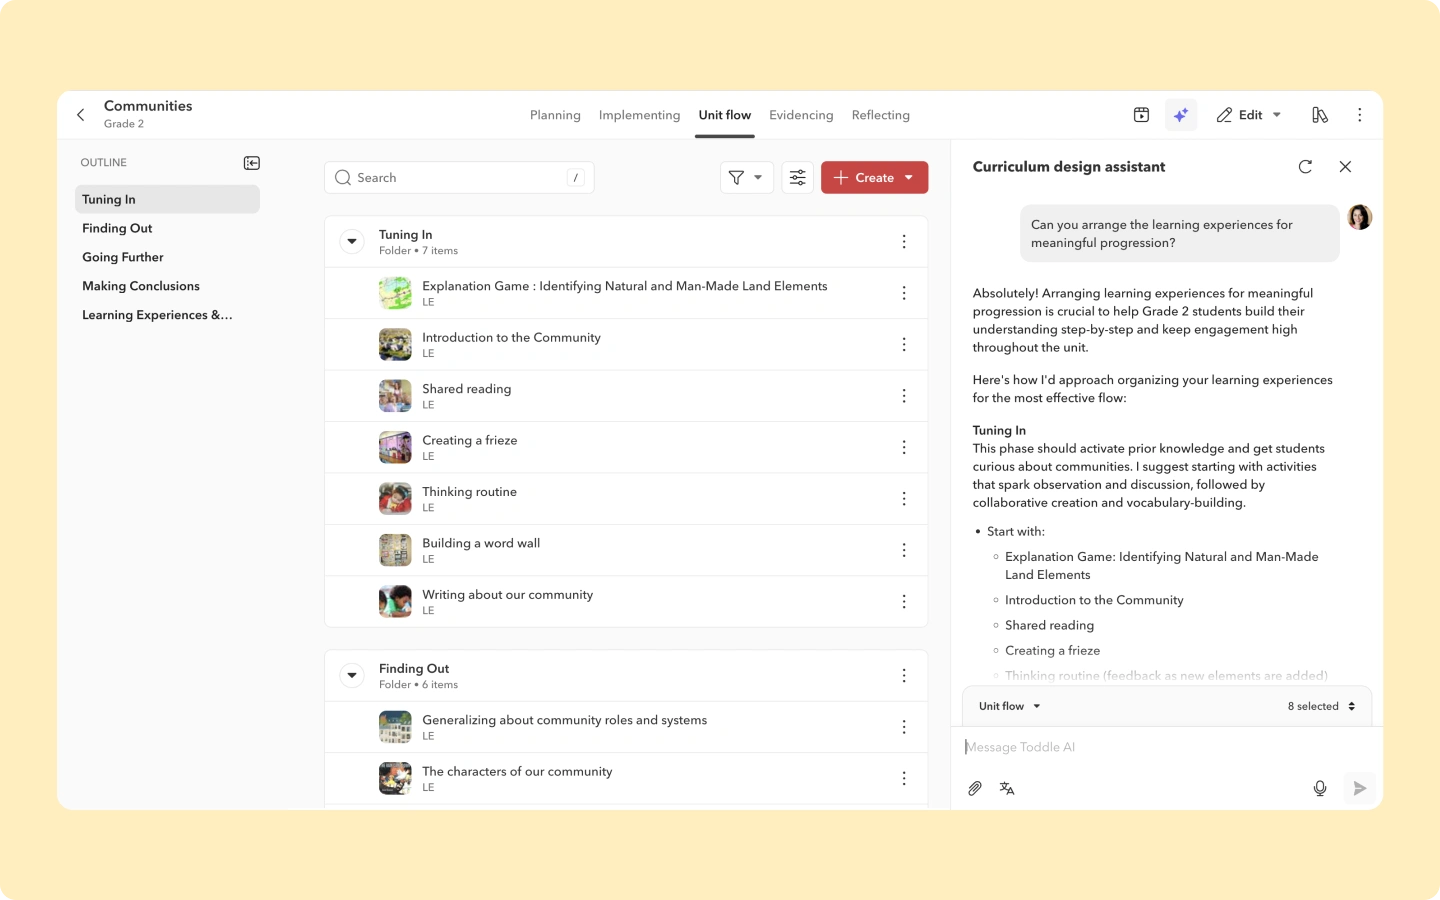Switch to the Evidencing tab
This screenshot has width=1440, height=900.
tap(801, 115)
